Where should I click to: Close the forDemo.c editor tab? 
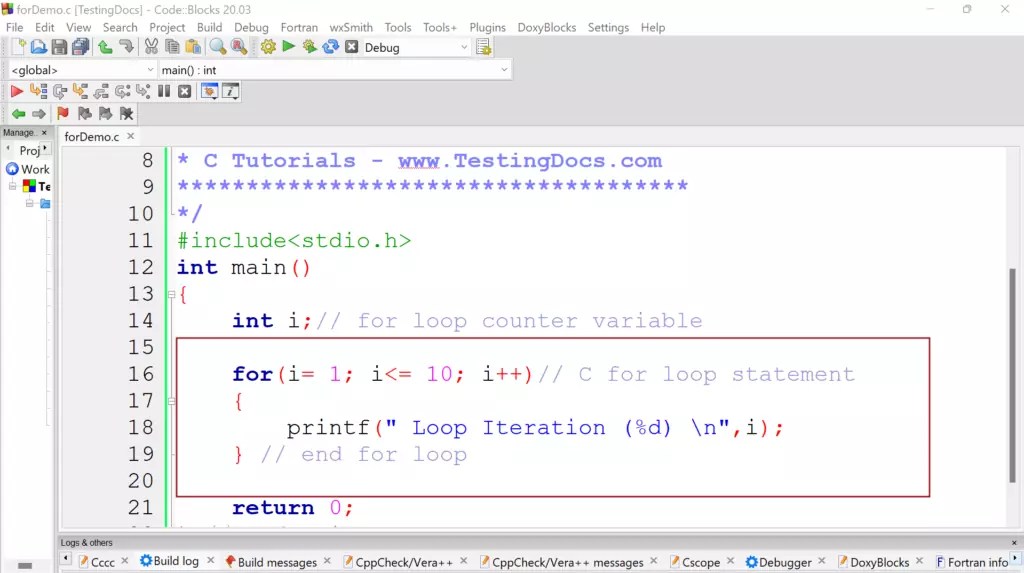[x=131, y=136]
